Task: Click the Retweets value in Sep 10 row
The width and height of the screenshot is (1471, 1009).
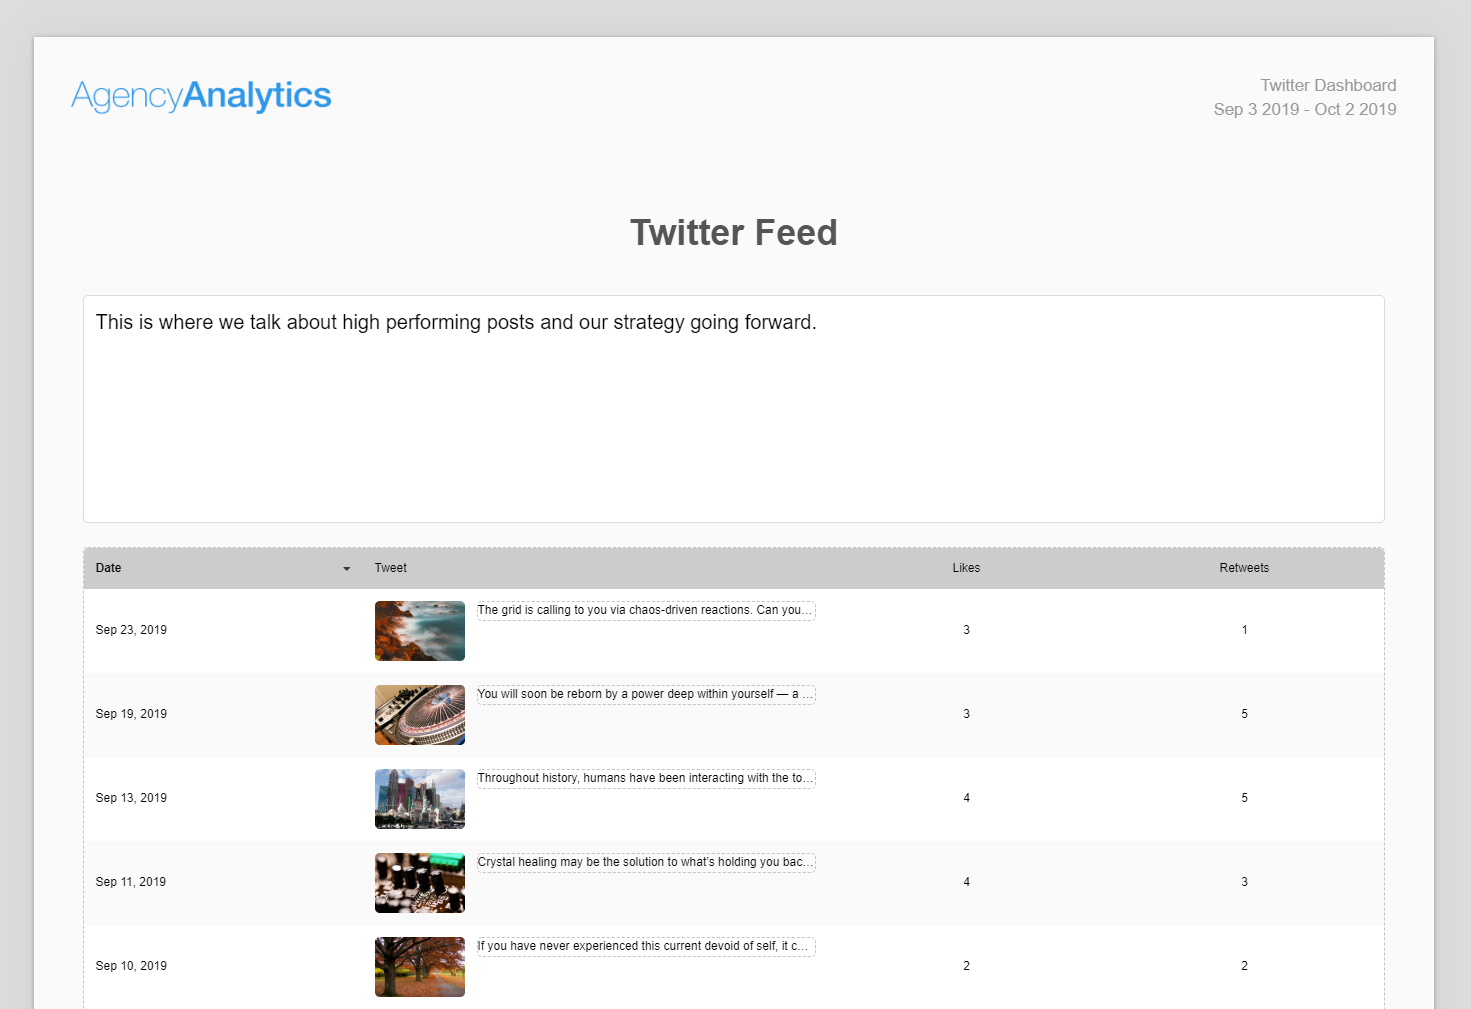Action: (x=1244, y=966)
